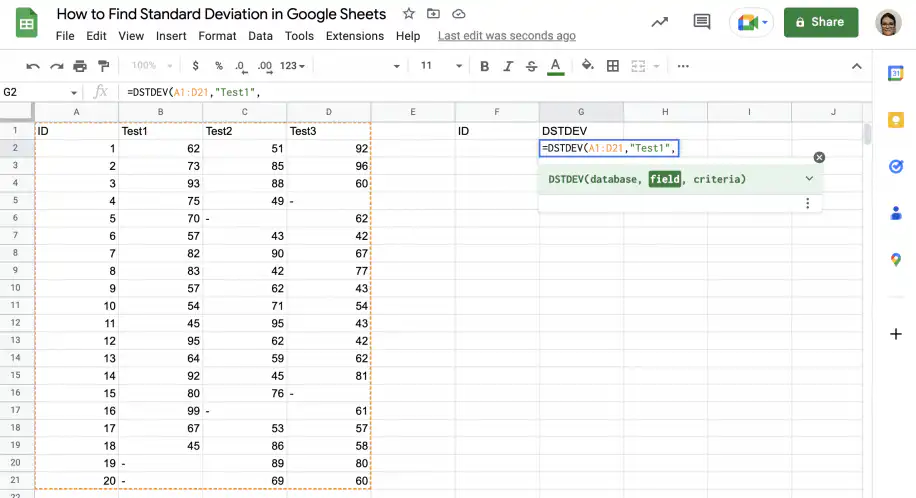Open the Extensions menu
The height and width of the screenshot is (498, 916).
click(x=355, y=36)
